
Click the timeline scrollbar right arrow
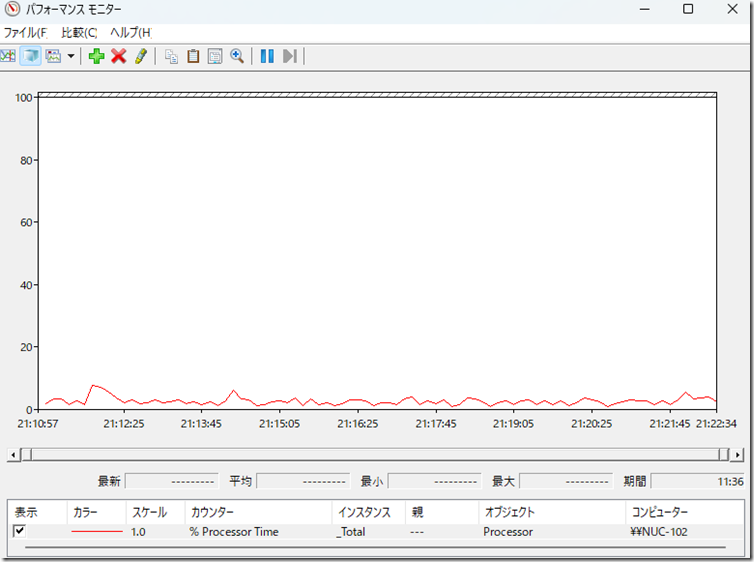tap(737, 454)
